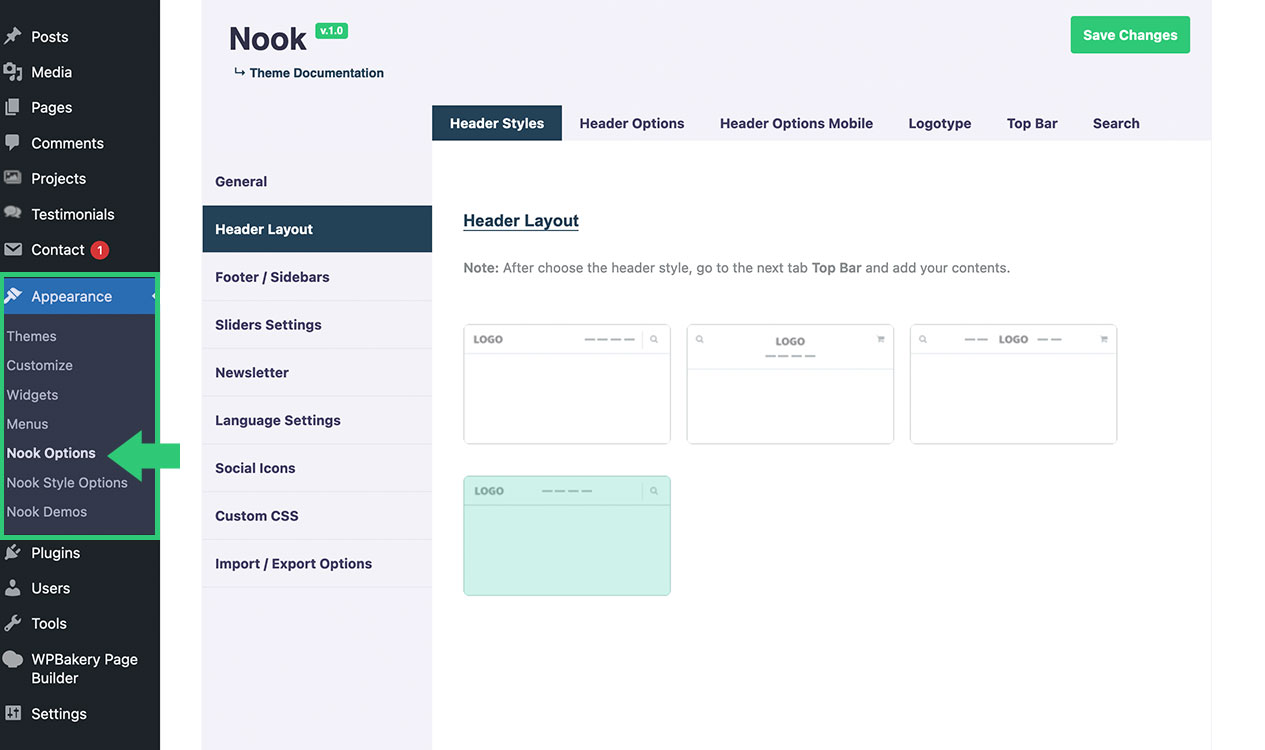Choose the highlighted green header layout thumbnail
This screenshot has height=750, width=1265.
pyautogui.click(x=566, y=536)
